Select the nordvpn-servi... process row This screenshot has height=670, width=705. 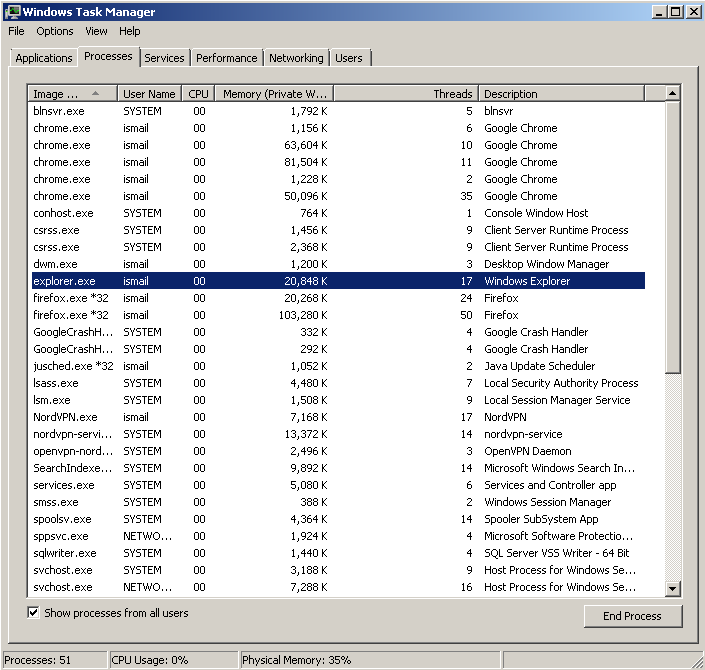coord(338,434)
